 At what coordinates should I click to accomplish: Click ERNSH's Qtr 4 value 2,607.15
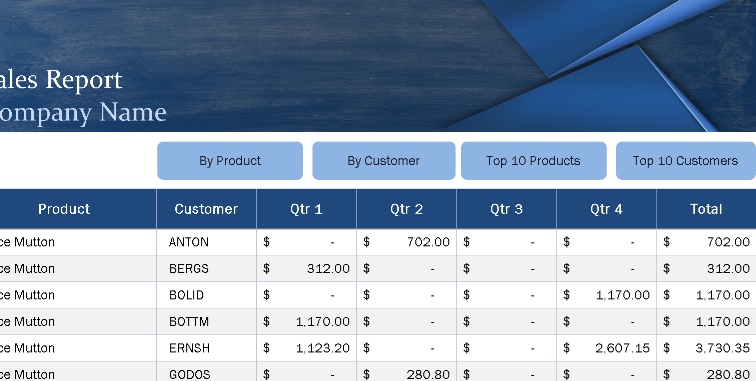pos(606,348)
